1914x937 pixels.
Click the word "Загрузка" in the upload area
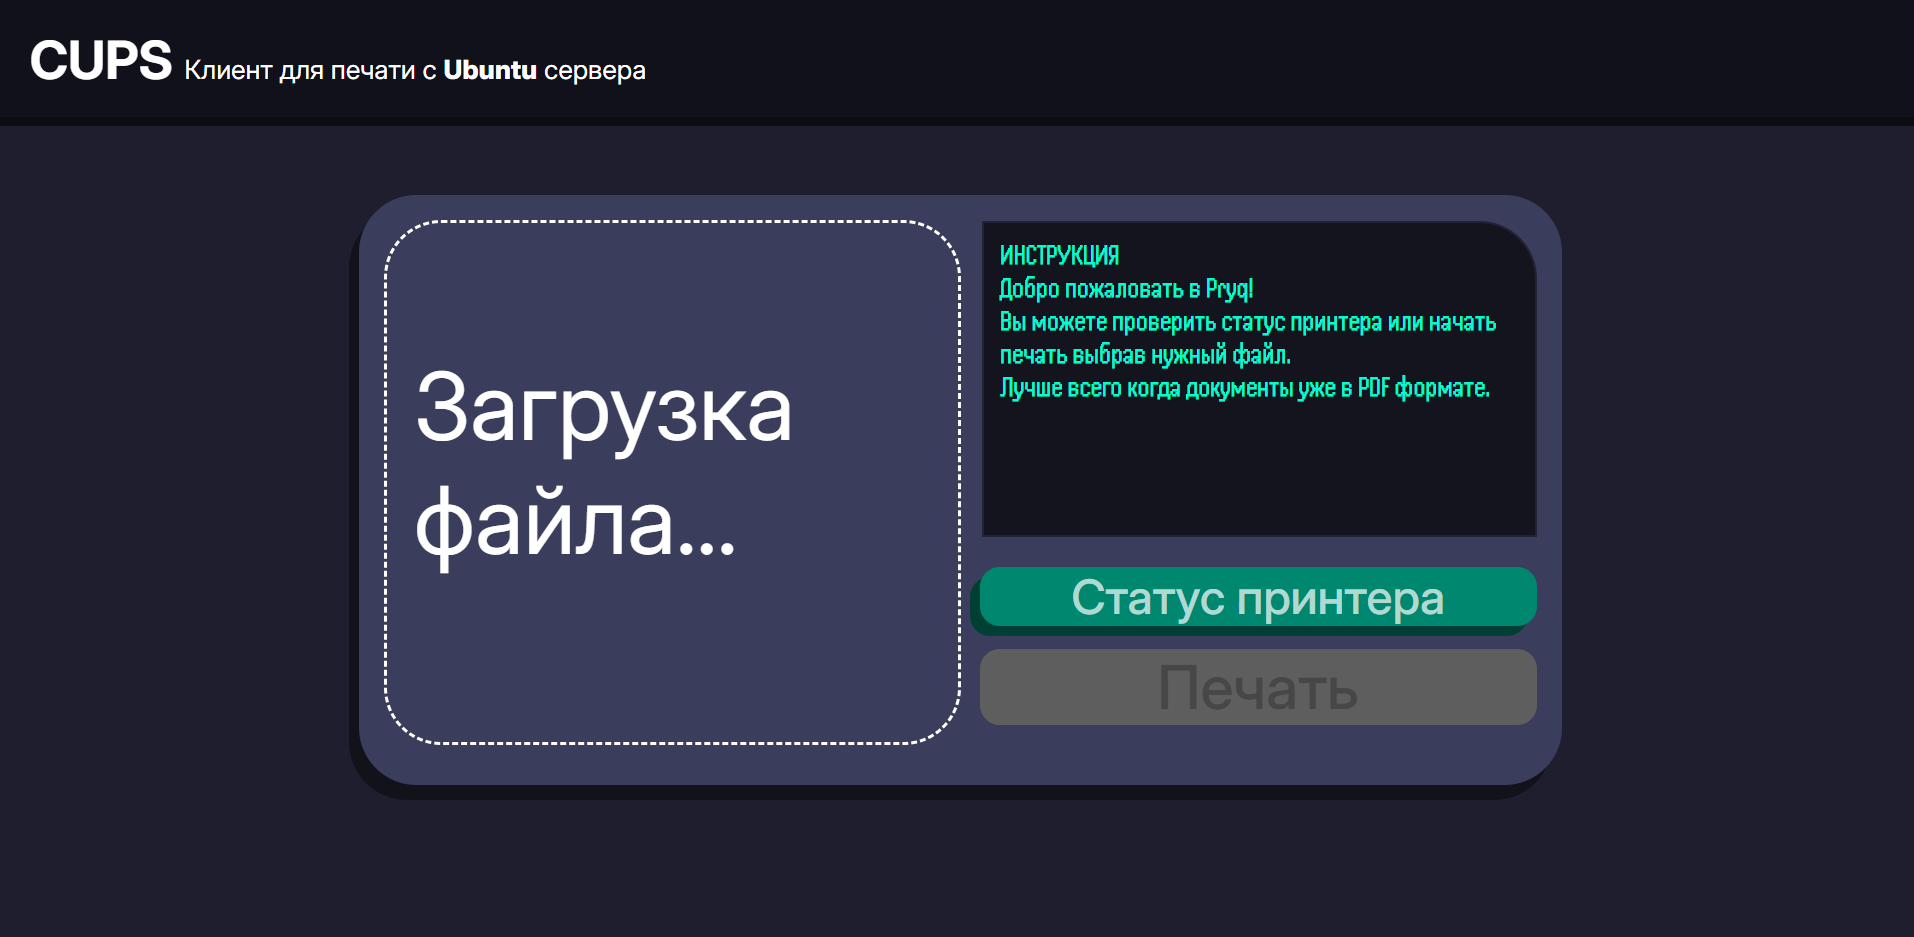[603, 409]
